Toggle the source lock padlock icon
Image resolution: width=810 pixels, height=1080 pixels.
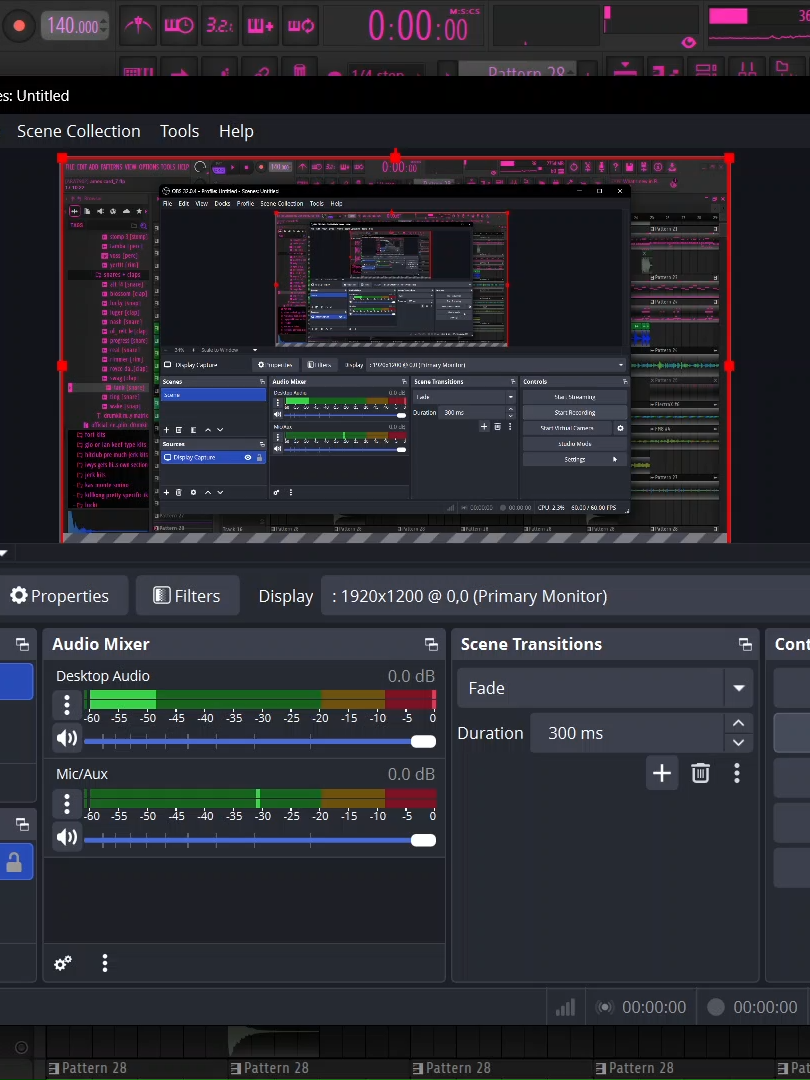[14, 862]
